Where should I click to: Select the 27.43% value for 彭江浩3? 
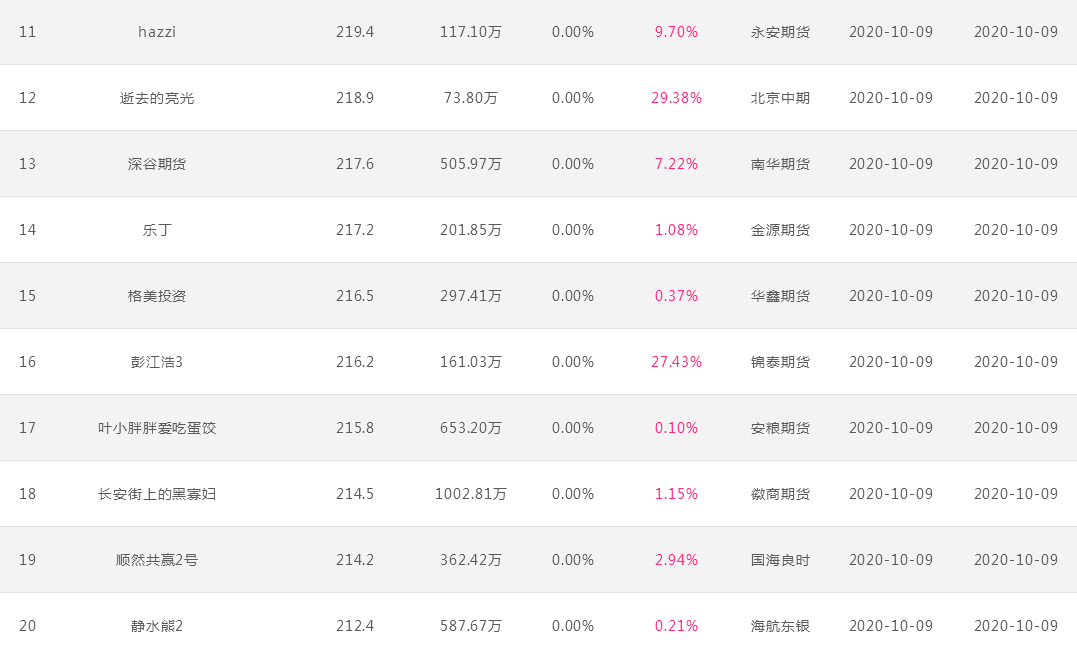coord(677,361)
